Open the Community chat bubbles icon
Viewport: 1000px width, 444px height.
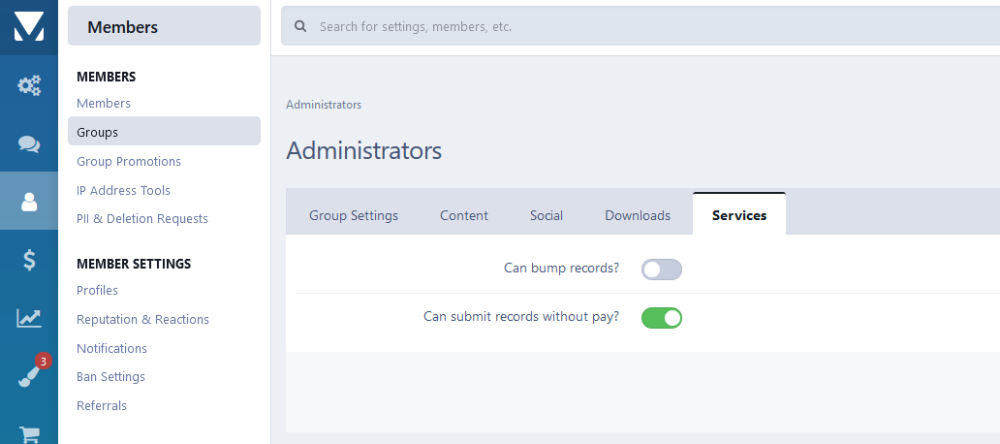(x=29, y=144)
